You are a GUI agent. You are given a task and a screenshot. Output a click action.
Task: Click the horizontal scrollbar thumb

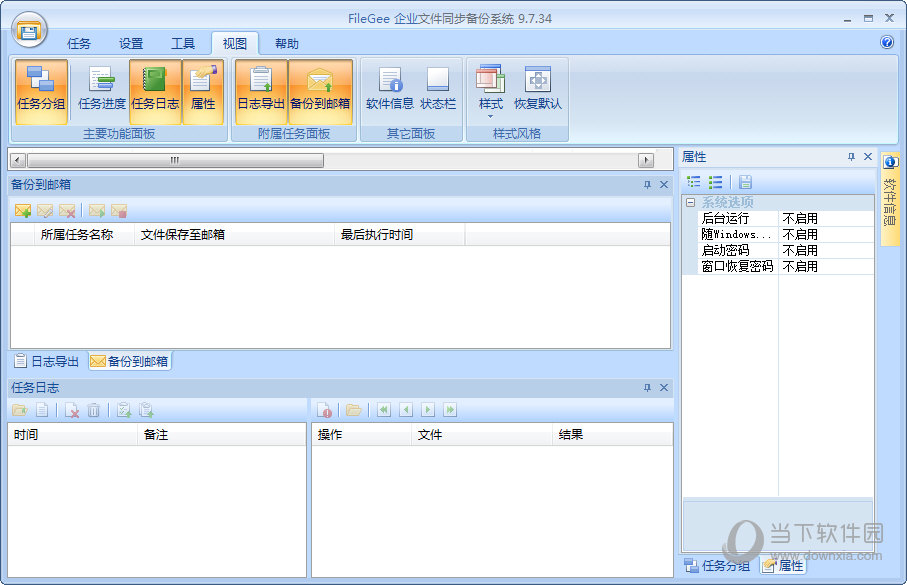pyautogui.click(x=175, y=160)
